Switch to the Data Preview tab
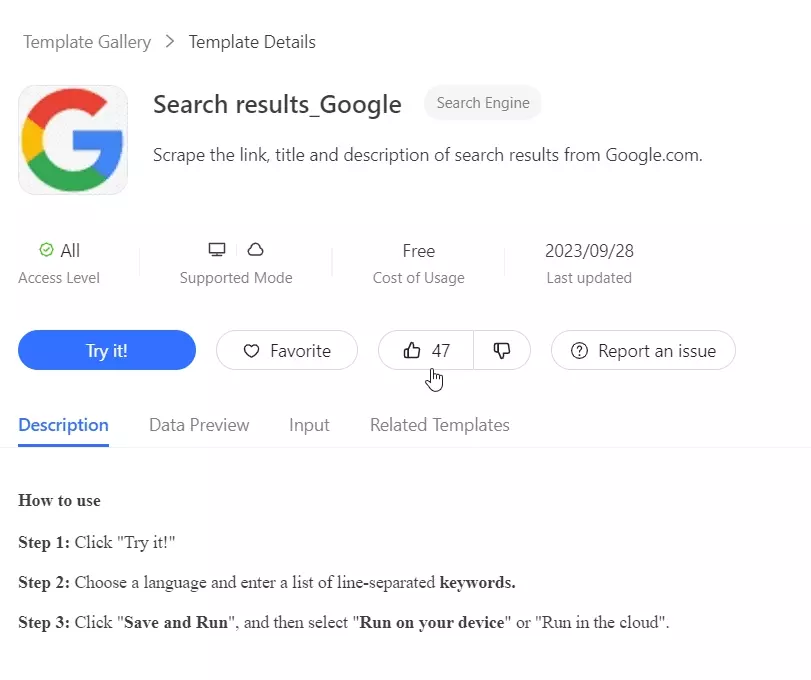Viewport: 811px width, 680px height. [198, 425]
